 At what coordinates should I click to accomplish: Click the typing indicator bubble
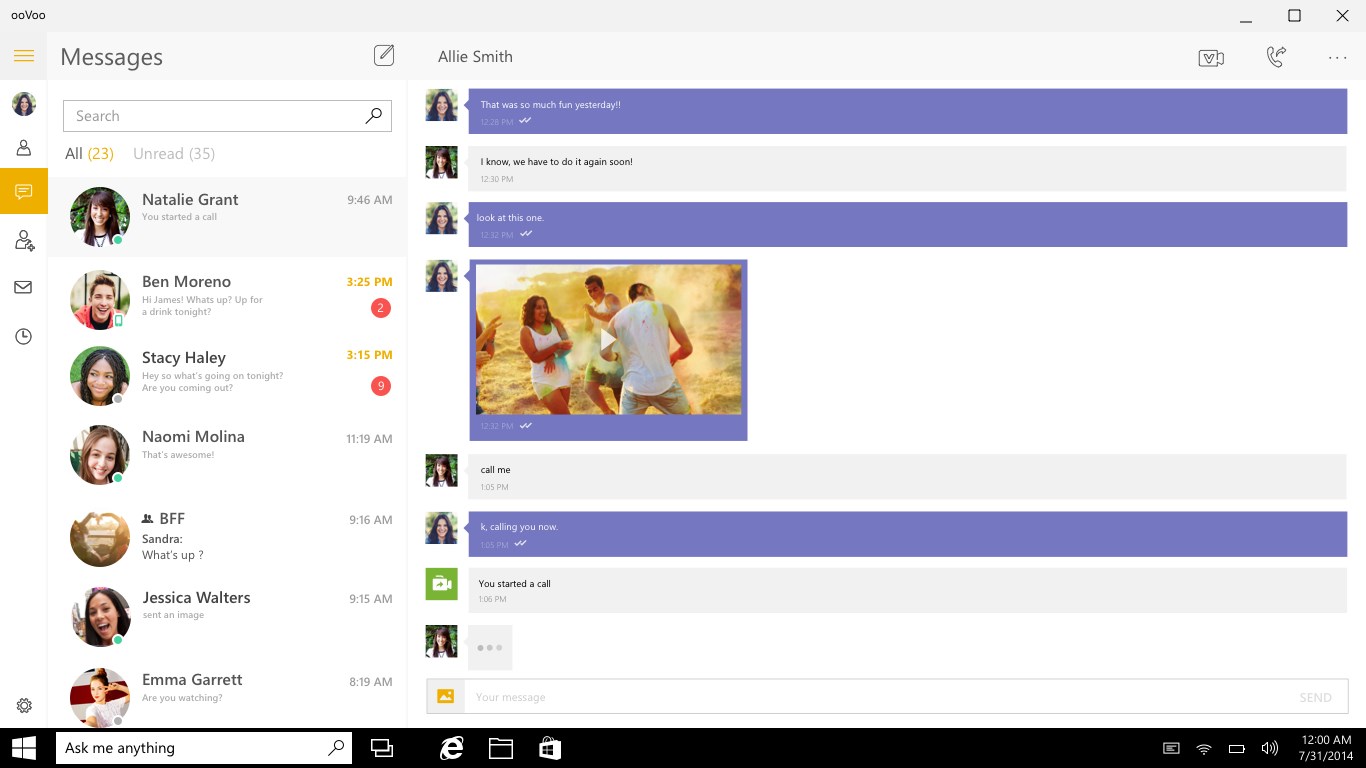(490, 648)
